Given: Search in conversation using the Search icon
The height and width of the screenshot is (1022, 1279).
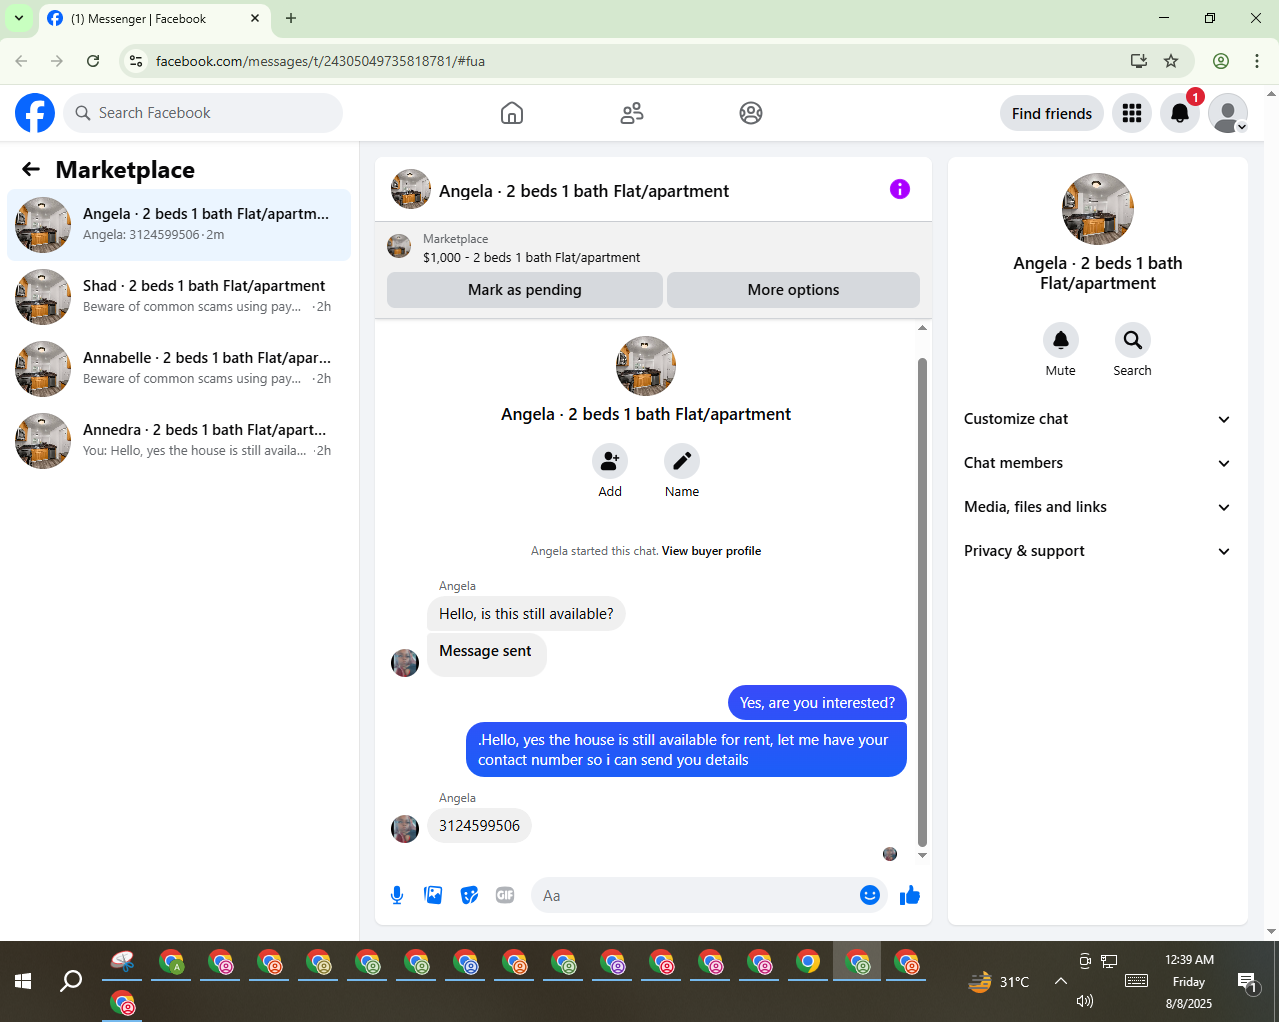Looking at the screenshot, I should pyautogui.click(x=1133, y=340).
